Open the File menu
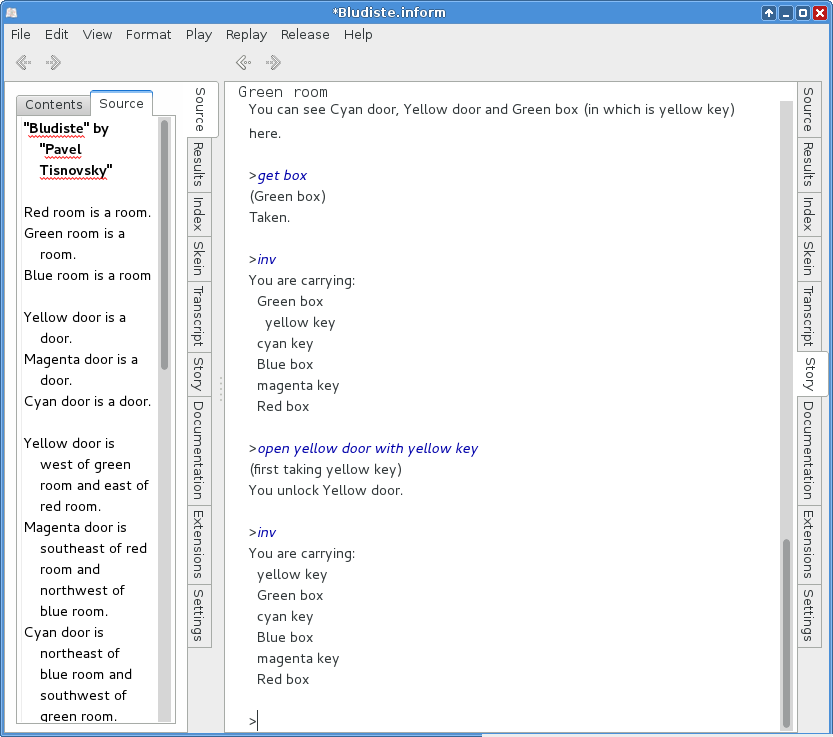This screenshot has width=833, height=737. click(x=20, y=34)
